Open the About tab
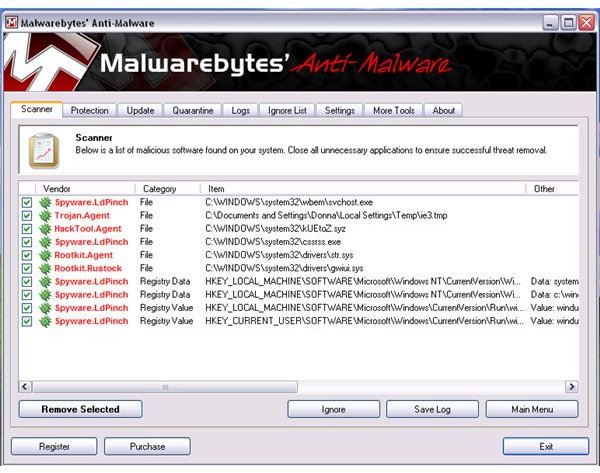This screenshot has height=473, width=600. [x=443, y=111]
